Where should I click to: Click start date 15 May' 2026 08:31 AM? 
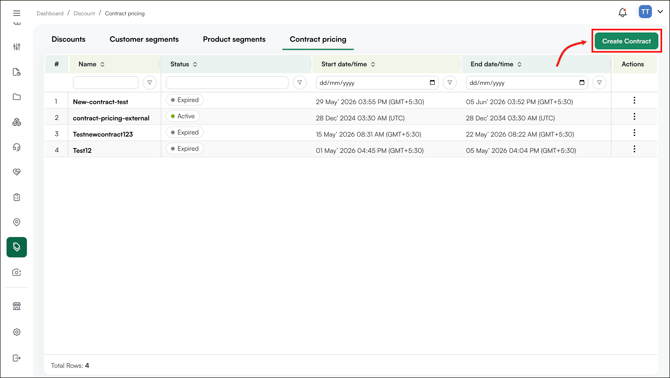coord(368,134)
